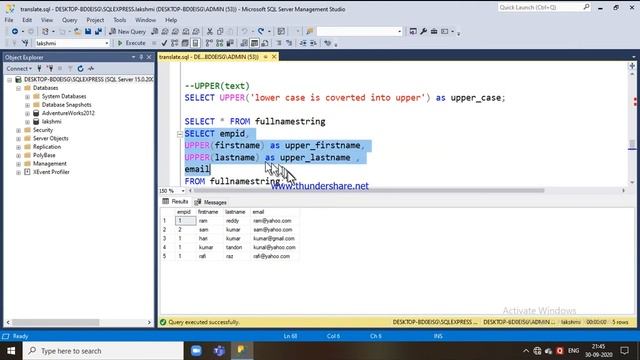Open the Connect dropdown in Object Explorer
Screen dimensions: 640x360
(19, 69)
